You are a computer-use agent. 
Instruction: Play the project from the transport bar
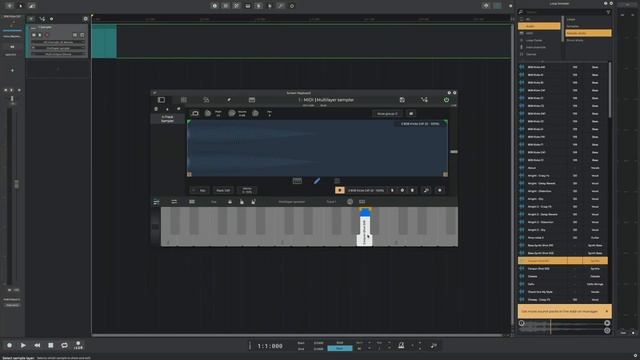click(23, 345)
